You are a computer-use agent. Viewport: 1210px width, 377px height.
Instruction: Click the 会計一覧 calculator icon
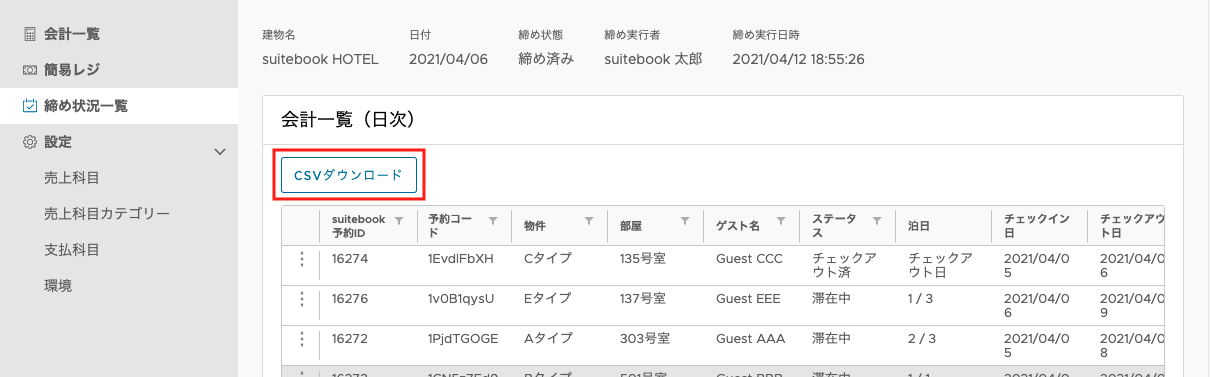[x=30, y=34]
